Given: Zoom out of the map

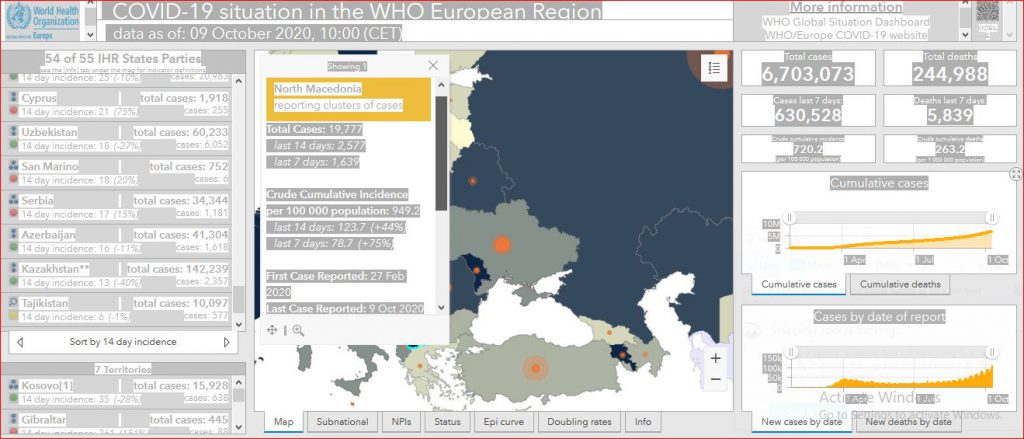Looking at the screenshot, I should coord(716,379).
